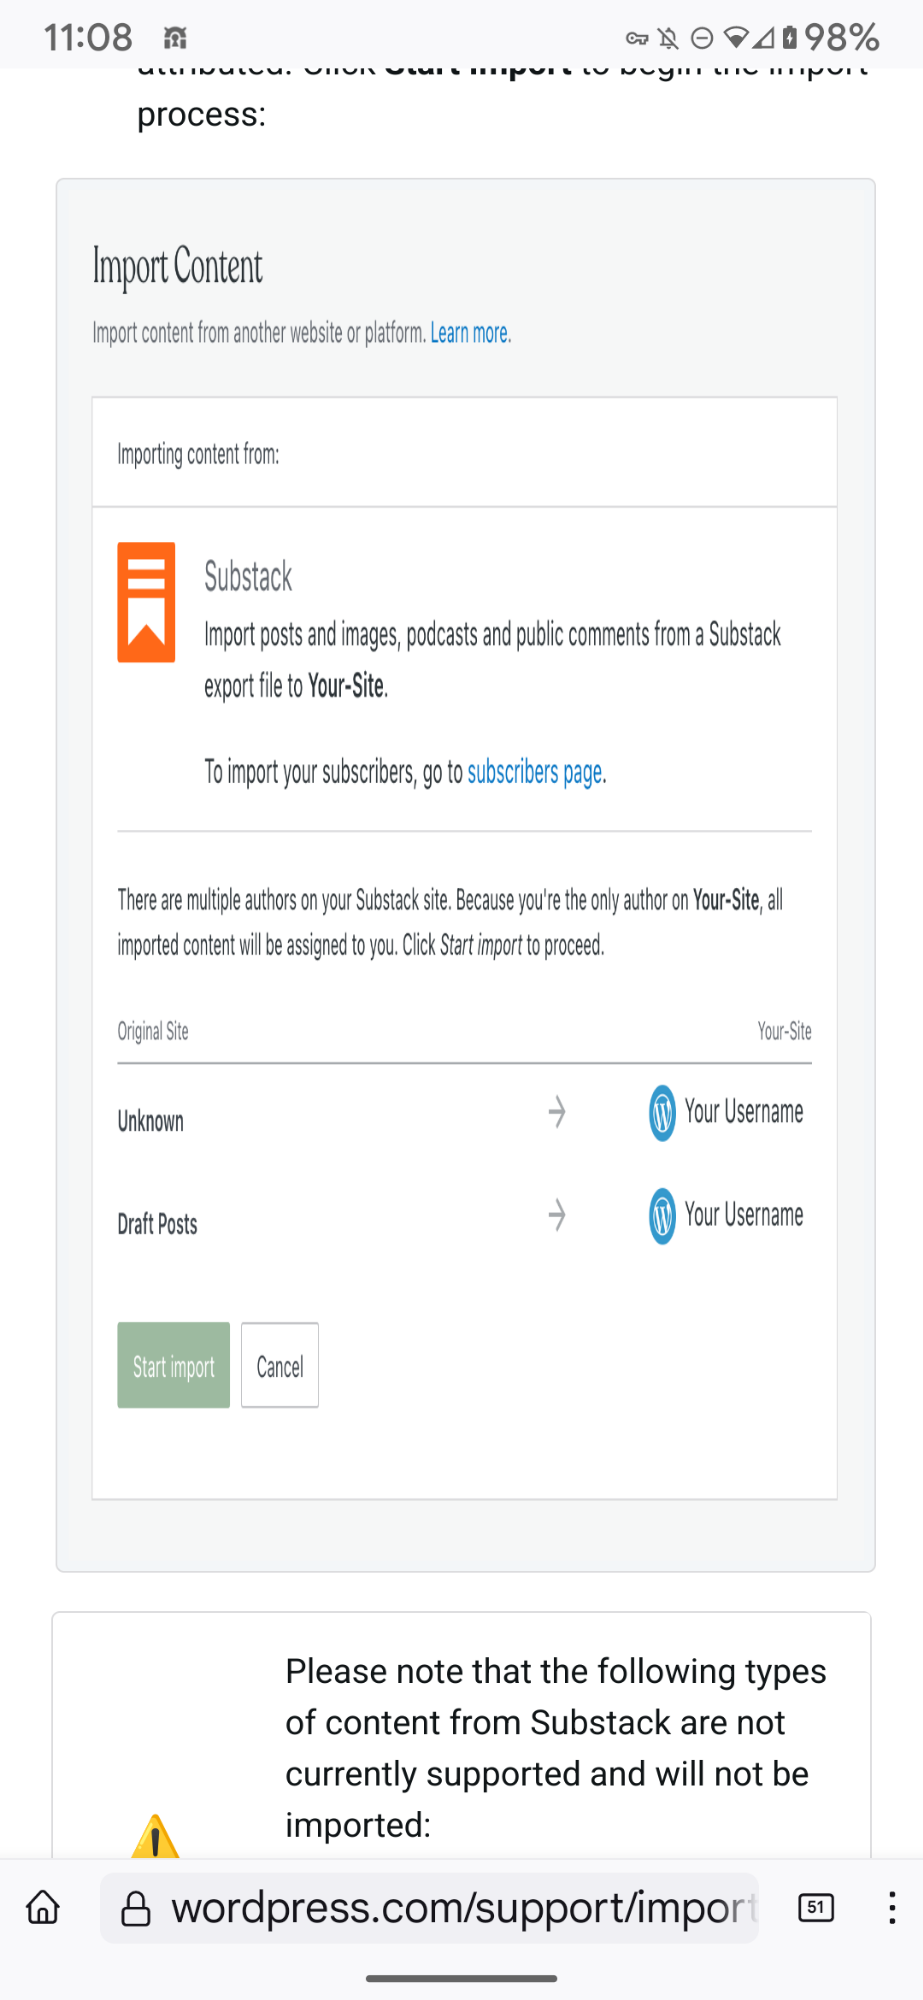This screenshot has height=2000, width=923.
Task: Open the browser three-dot overflow menu
Action: [891, 1907]
